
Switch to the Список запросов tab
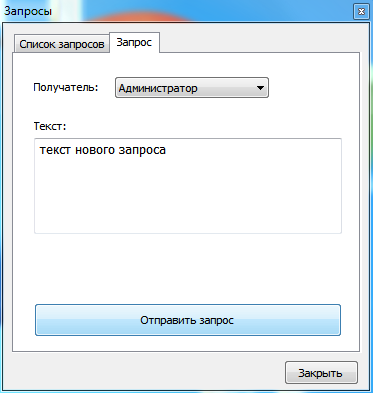(61, 44)
